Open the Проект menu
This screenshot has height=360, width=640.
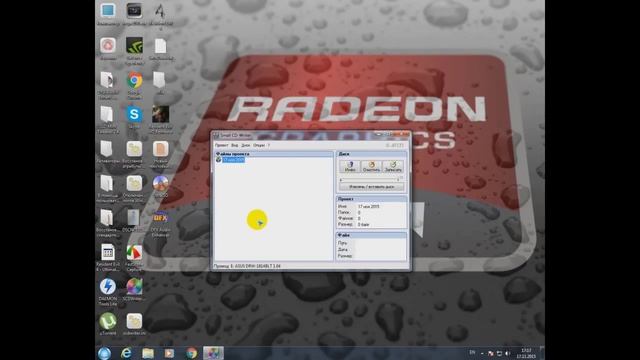click(222, 145)
